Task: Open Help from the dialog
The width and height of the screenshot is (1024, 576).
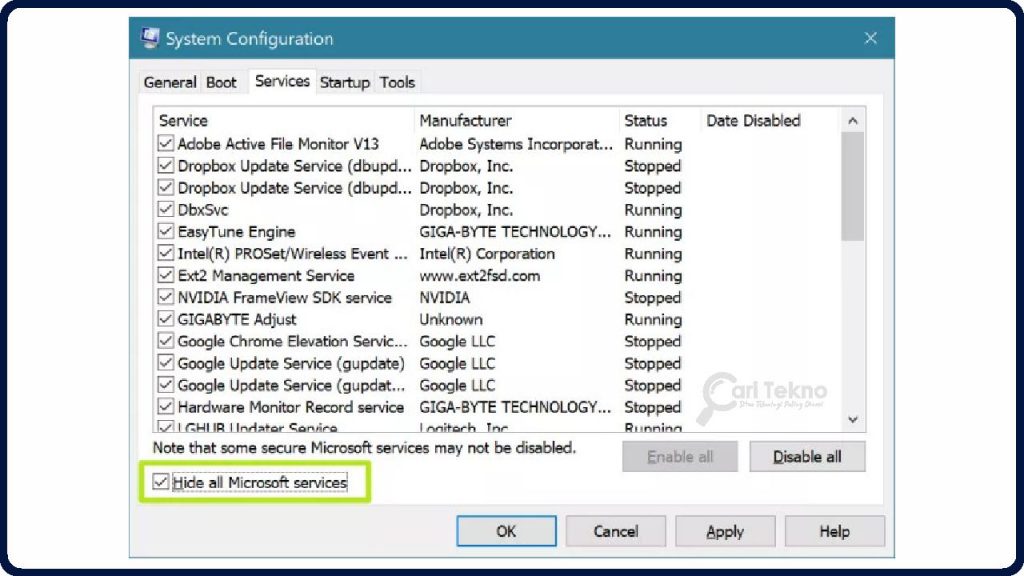Action: tap(834, 531)
